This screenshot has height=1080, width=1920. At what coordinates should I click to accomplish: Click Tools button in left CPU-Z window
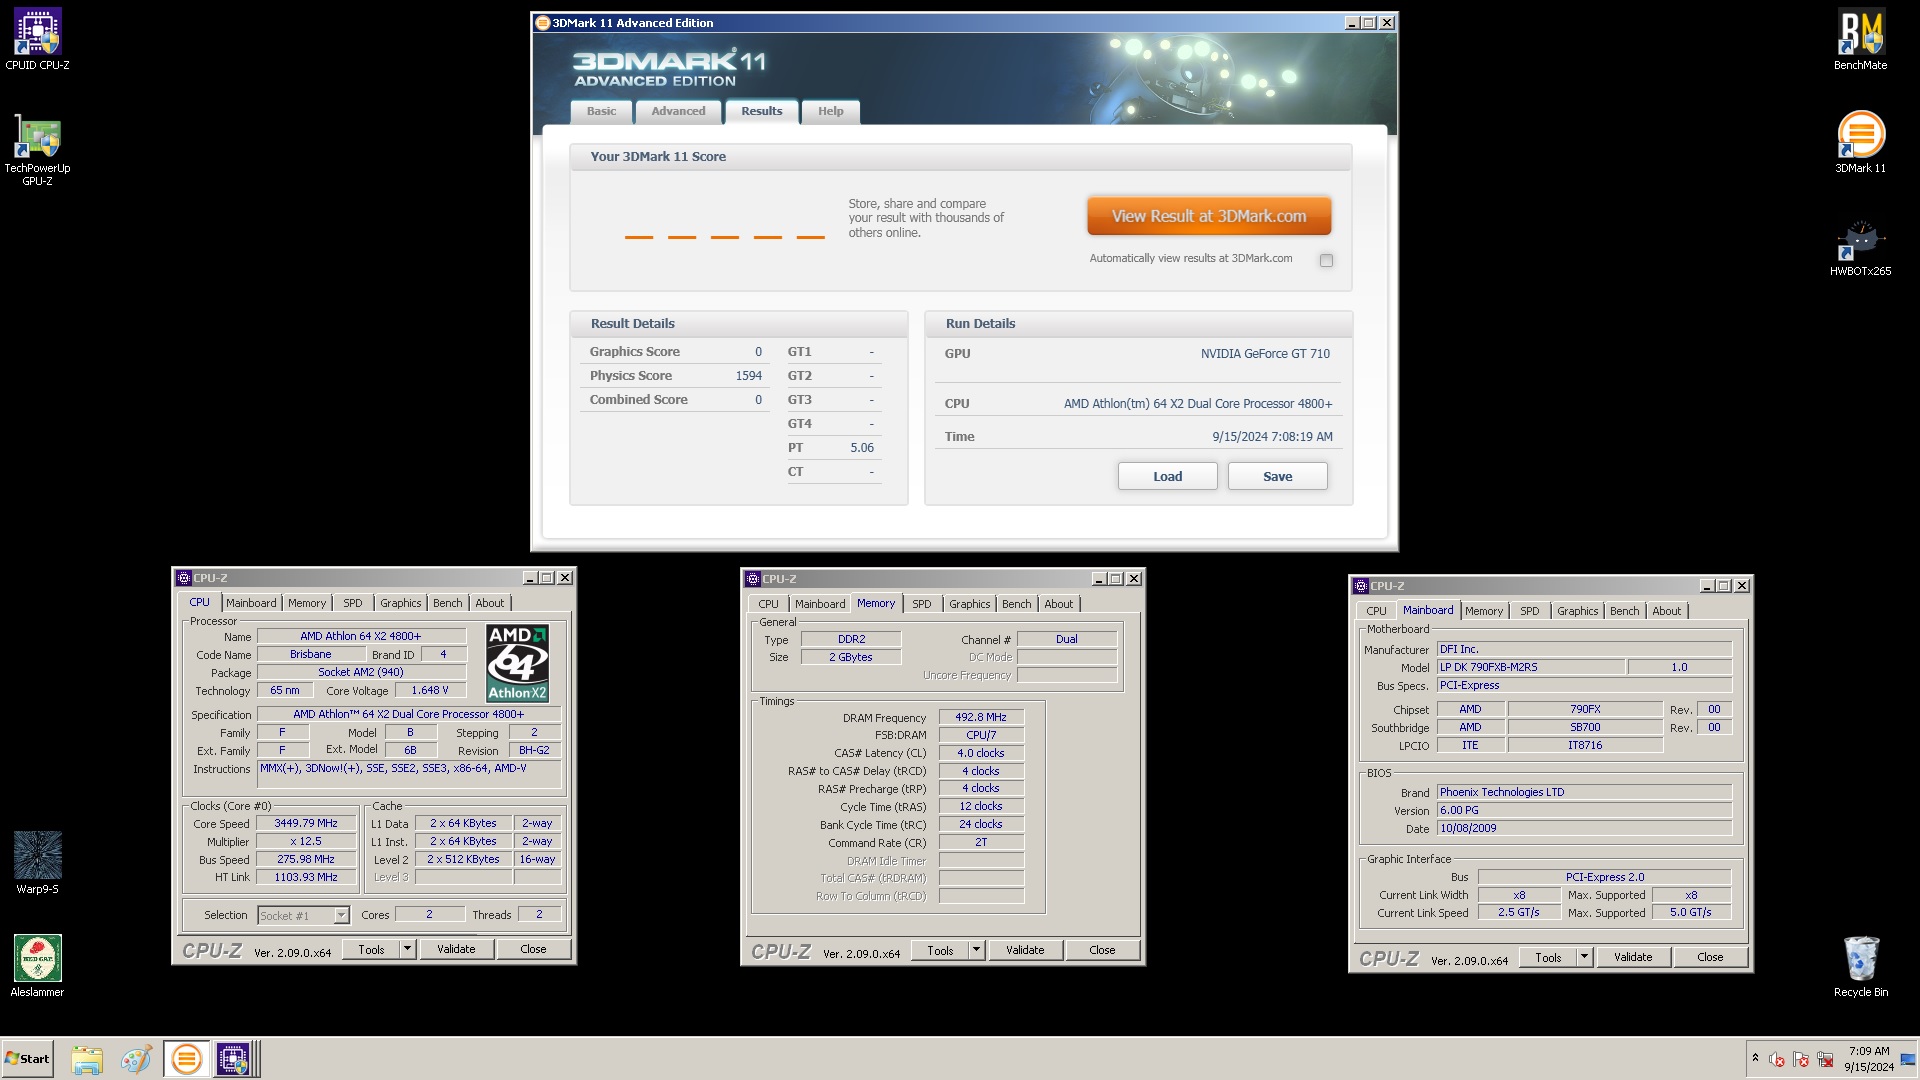[371, 949]
